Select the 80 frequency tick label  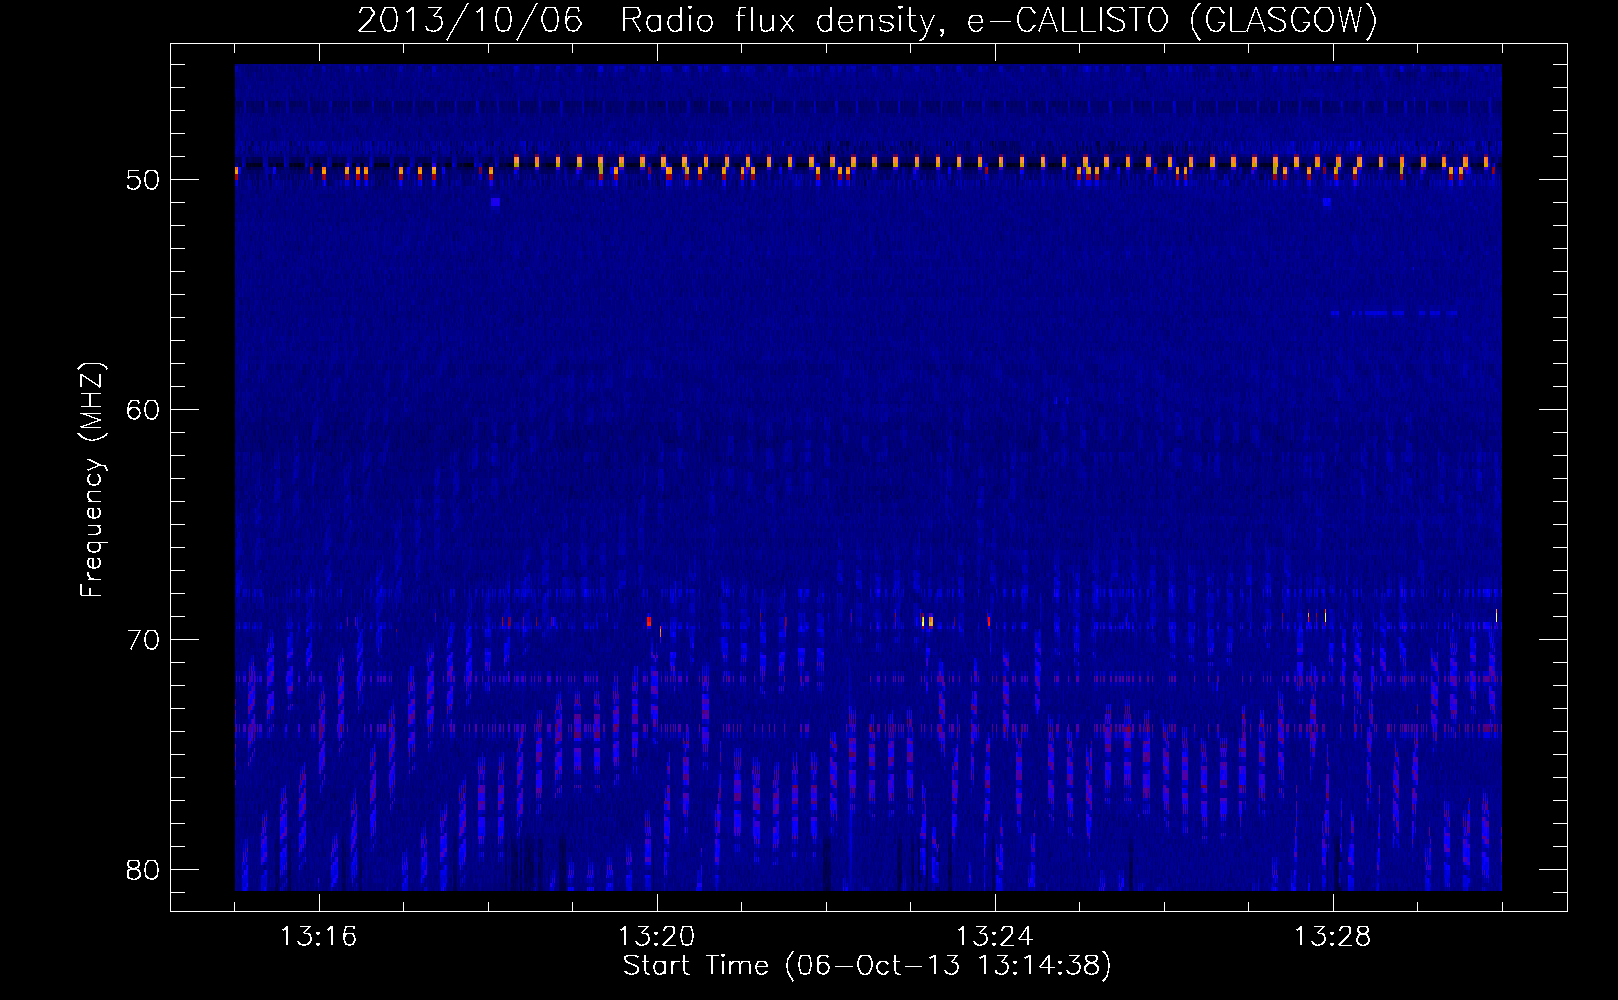point(144,870)
